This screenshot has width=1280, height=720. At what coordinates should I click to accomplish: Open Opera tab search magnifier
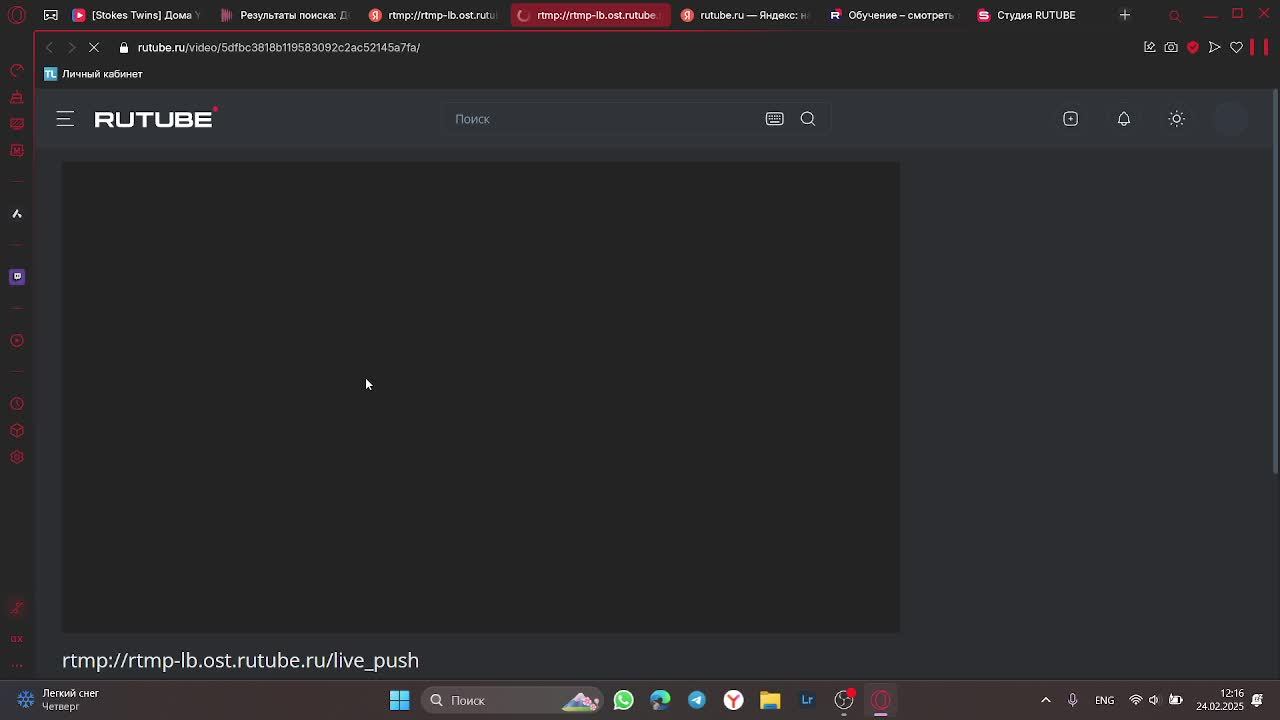[x=1175, y=16]
